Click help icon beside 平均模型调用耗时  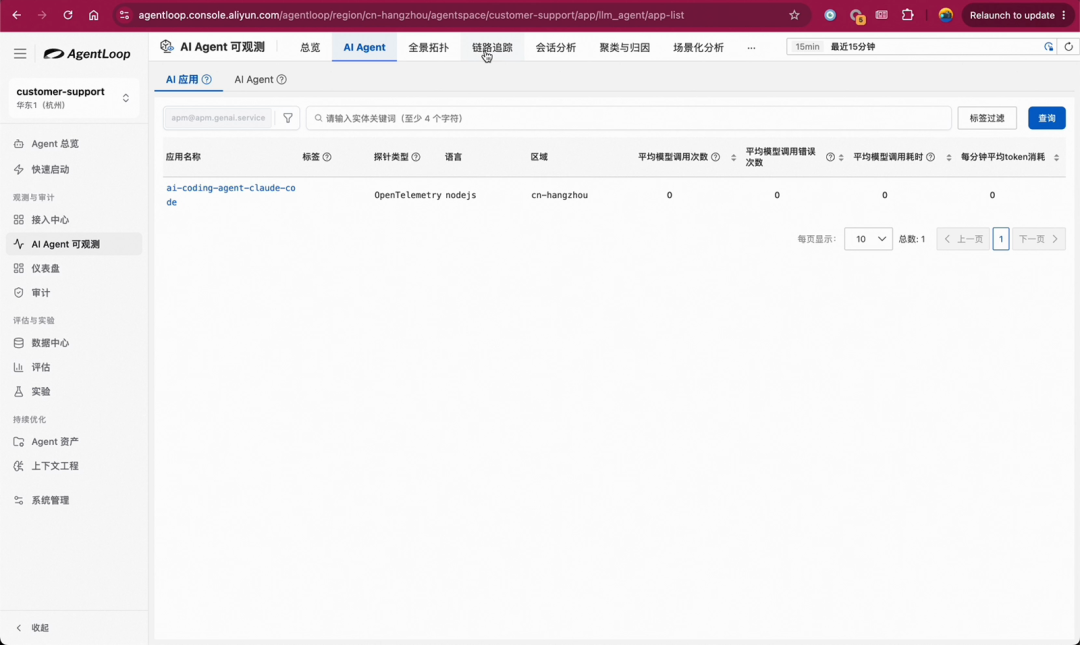(x=931, y=157)
